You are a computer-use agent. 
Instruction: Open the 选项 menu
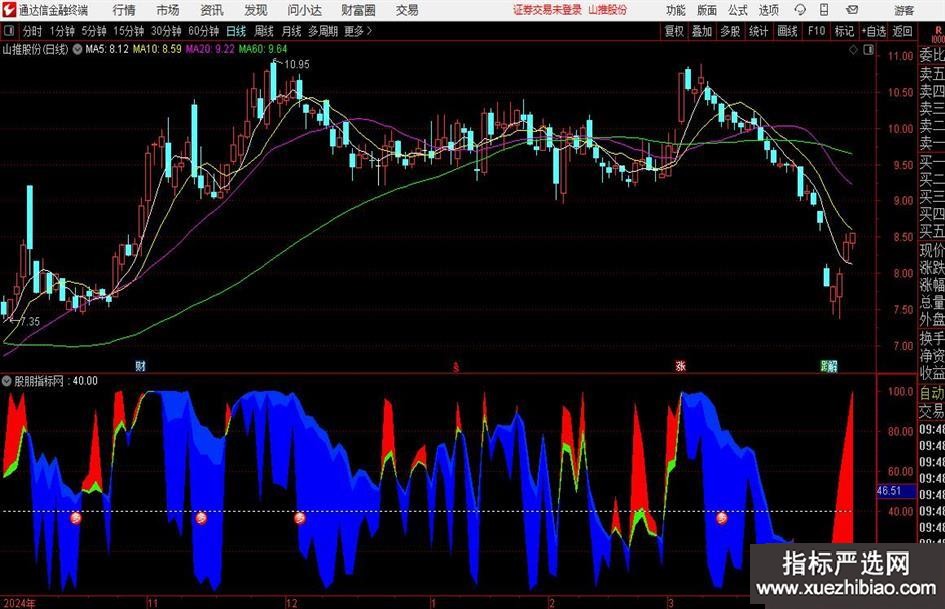768,10
